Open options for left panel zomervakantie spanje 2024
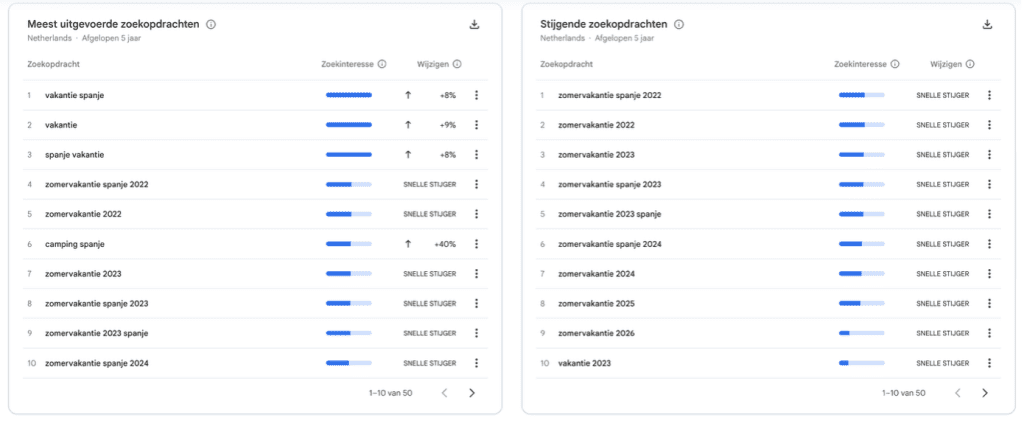 [477, 363]
